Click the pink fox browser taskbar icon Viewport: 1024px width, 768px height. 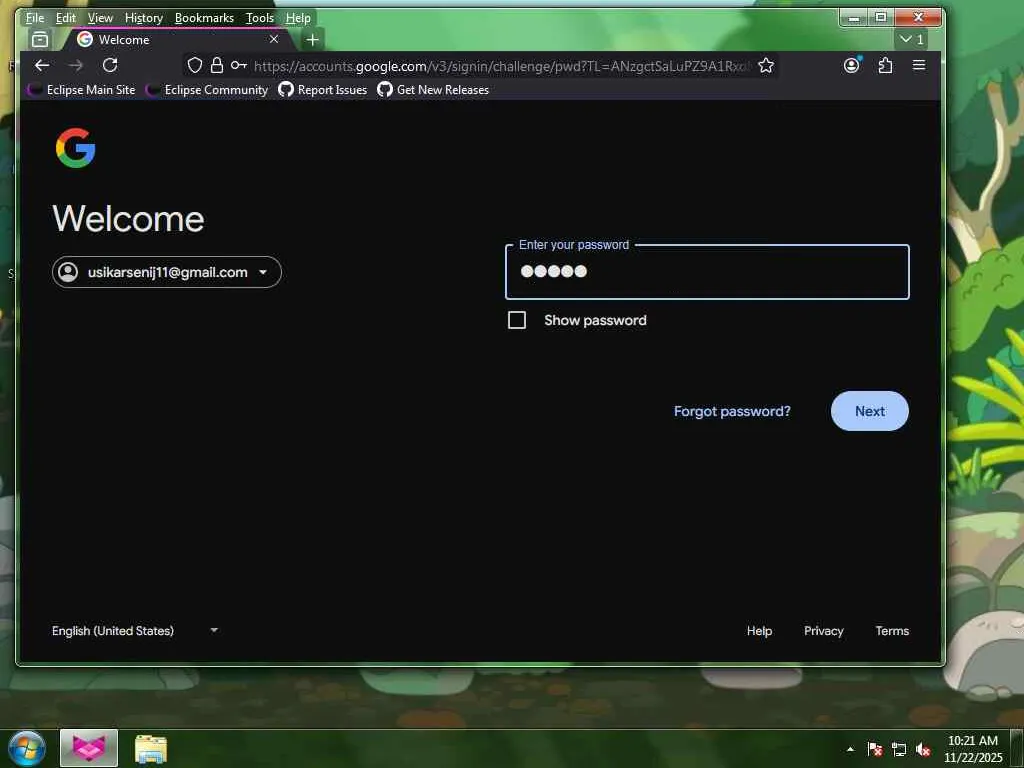(89, 748)
